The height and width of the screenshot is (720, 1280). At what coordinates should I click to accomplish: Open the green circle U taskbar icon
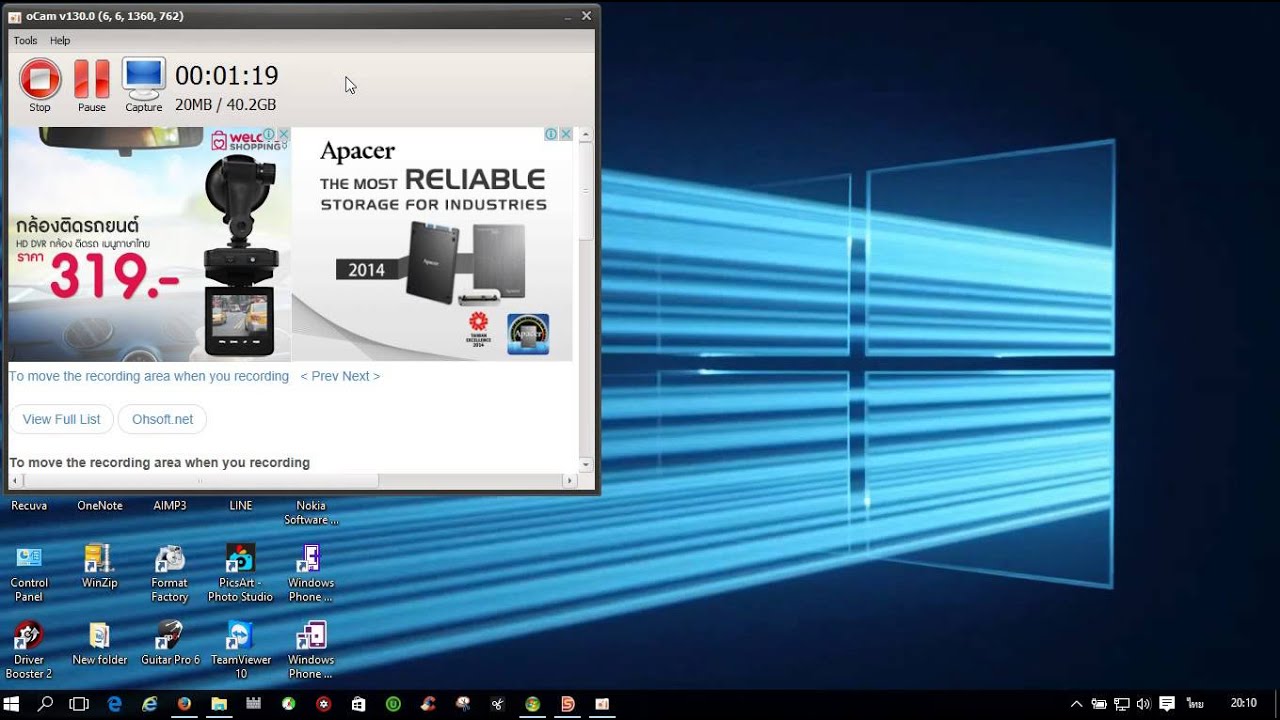[393, 704]
